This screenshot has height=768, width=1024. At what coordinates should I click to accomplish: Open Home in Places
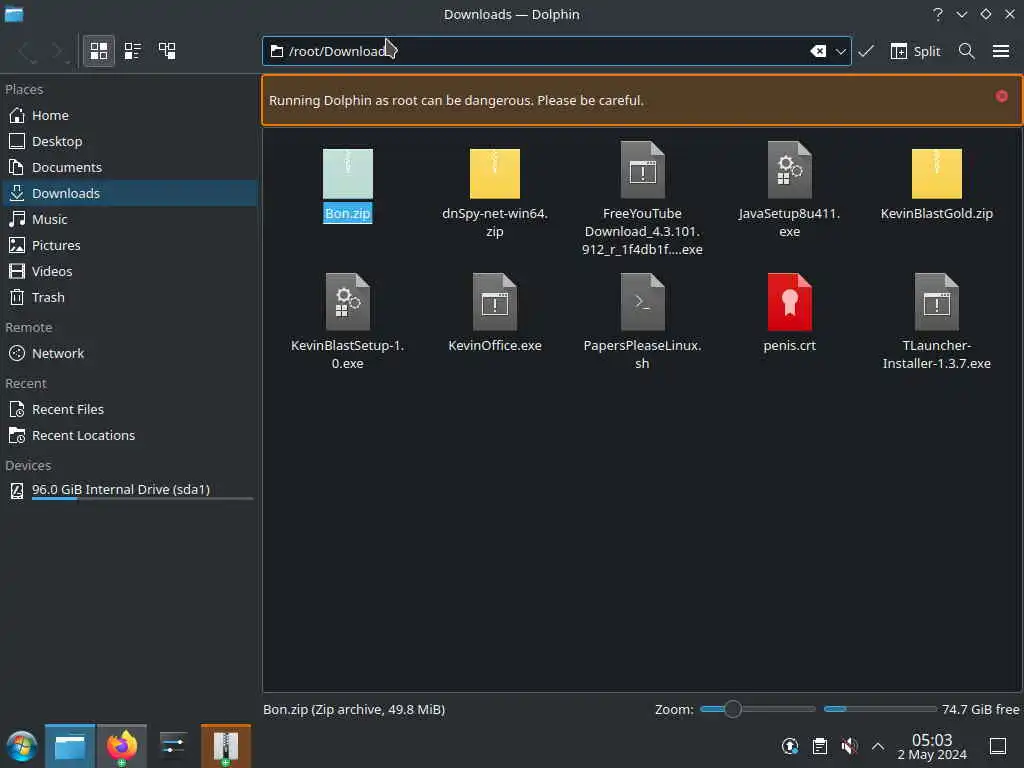(x=129, y=115)
